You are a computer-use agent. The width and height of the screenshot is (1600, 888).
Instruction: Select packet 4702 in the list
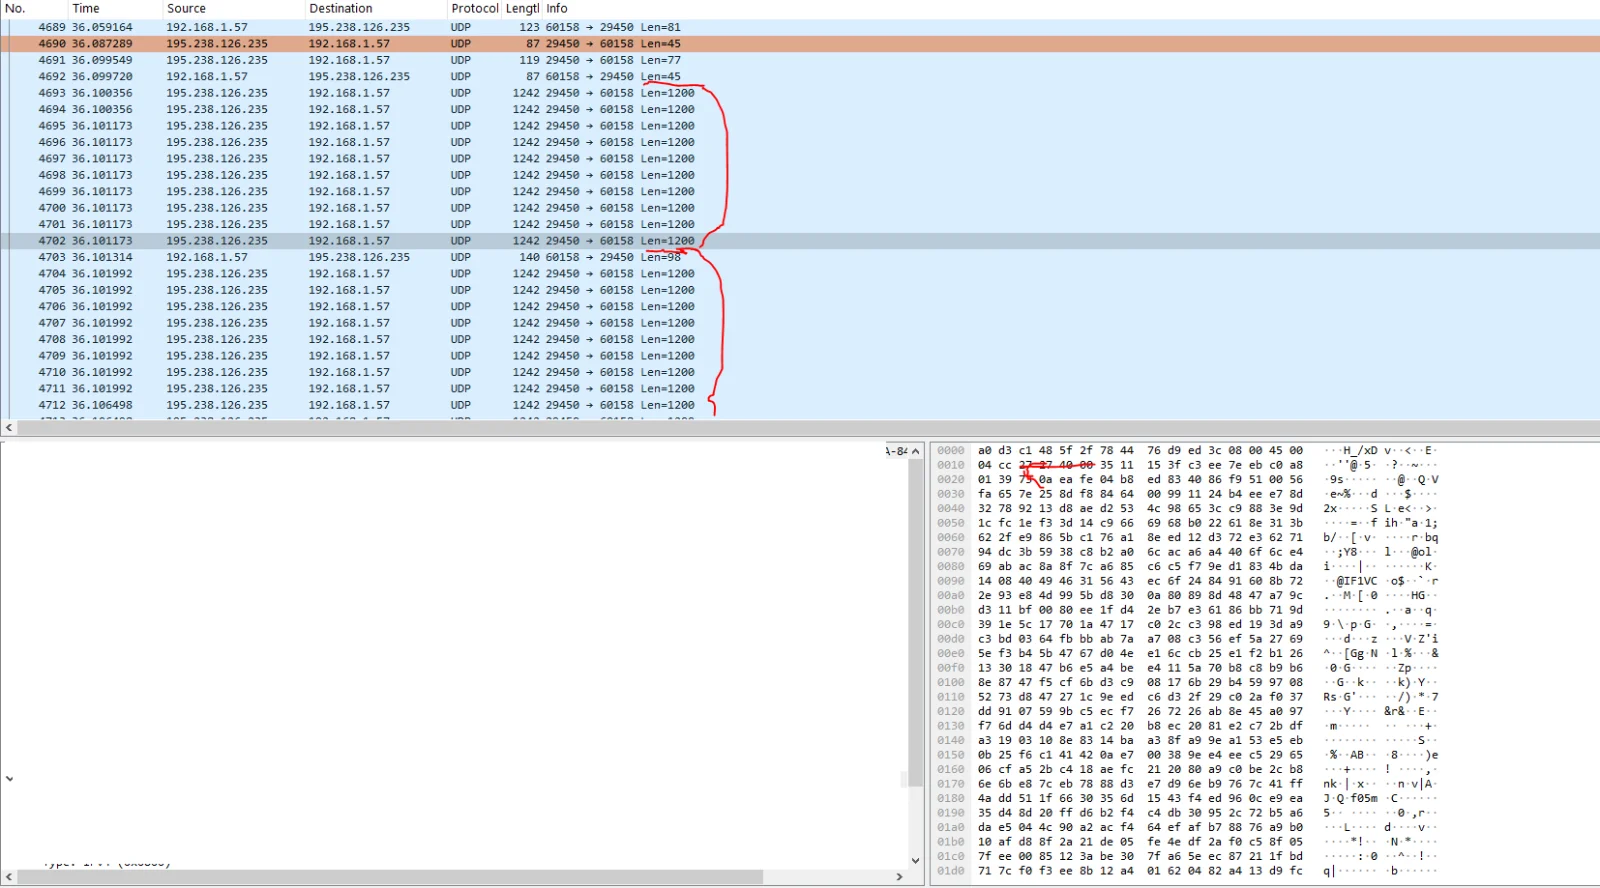click(x=400, y=241)
